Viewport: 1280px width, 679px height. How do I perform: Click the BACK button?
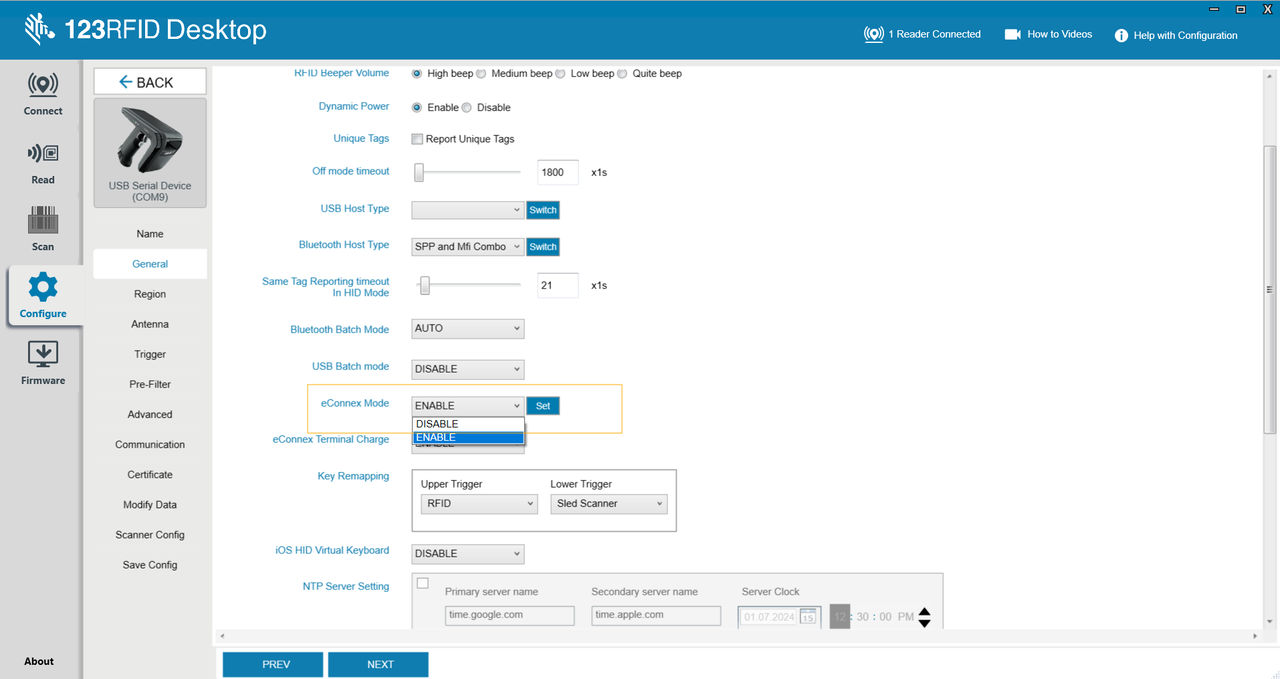coord(150,82)
